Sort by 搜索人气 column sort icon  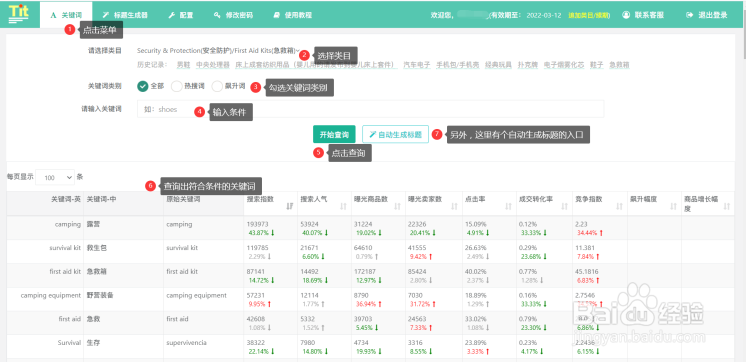pos(344,206)
